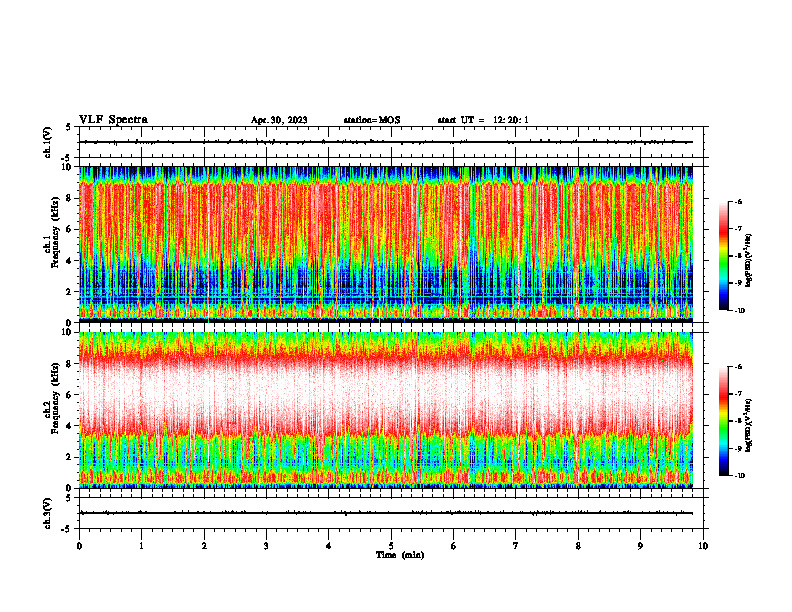Click the "-10" label on ch.1 color bar
This screenshot has height=612, width=792.
point(739,311)
